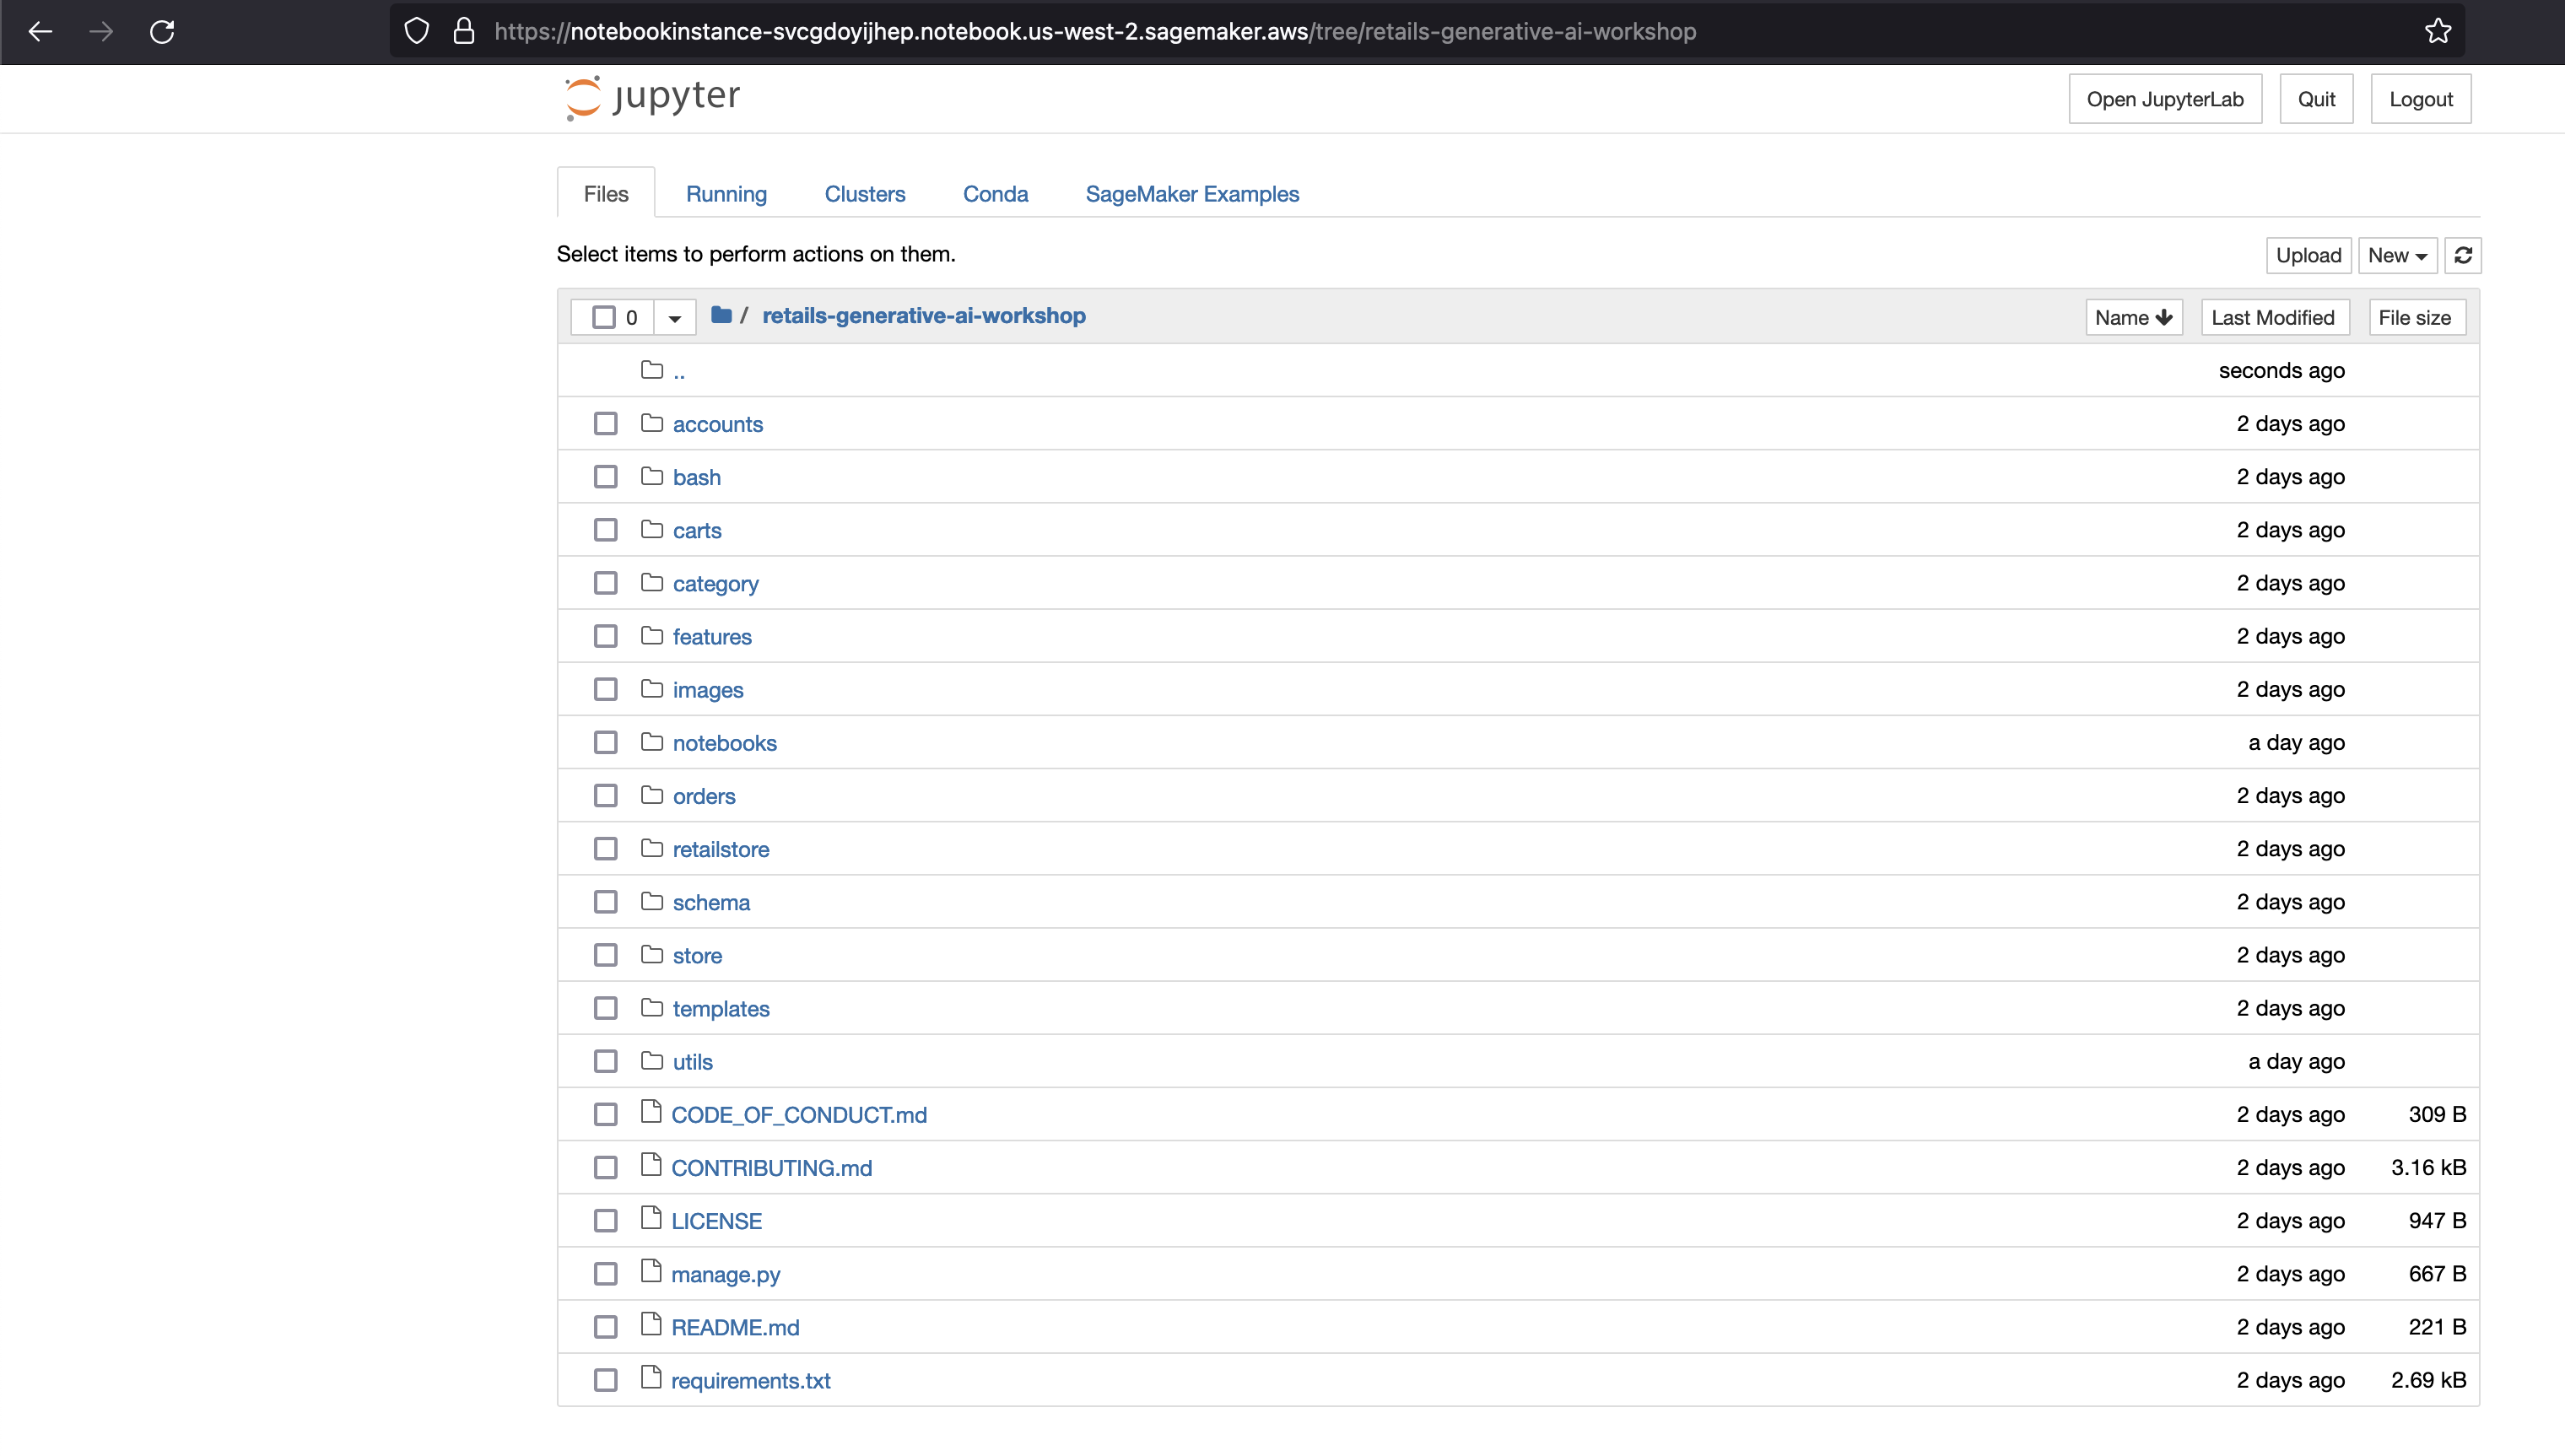The height and width of the screenshot is (1456, 2565).
Task: Sort files by Name column
Action: pyautogui.click(x=2132, y=318)
